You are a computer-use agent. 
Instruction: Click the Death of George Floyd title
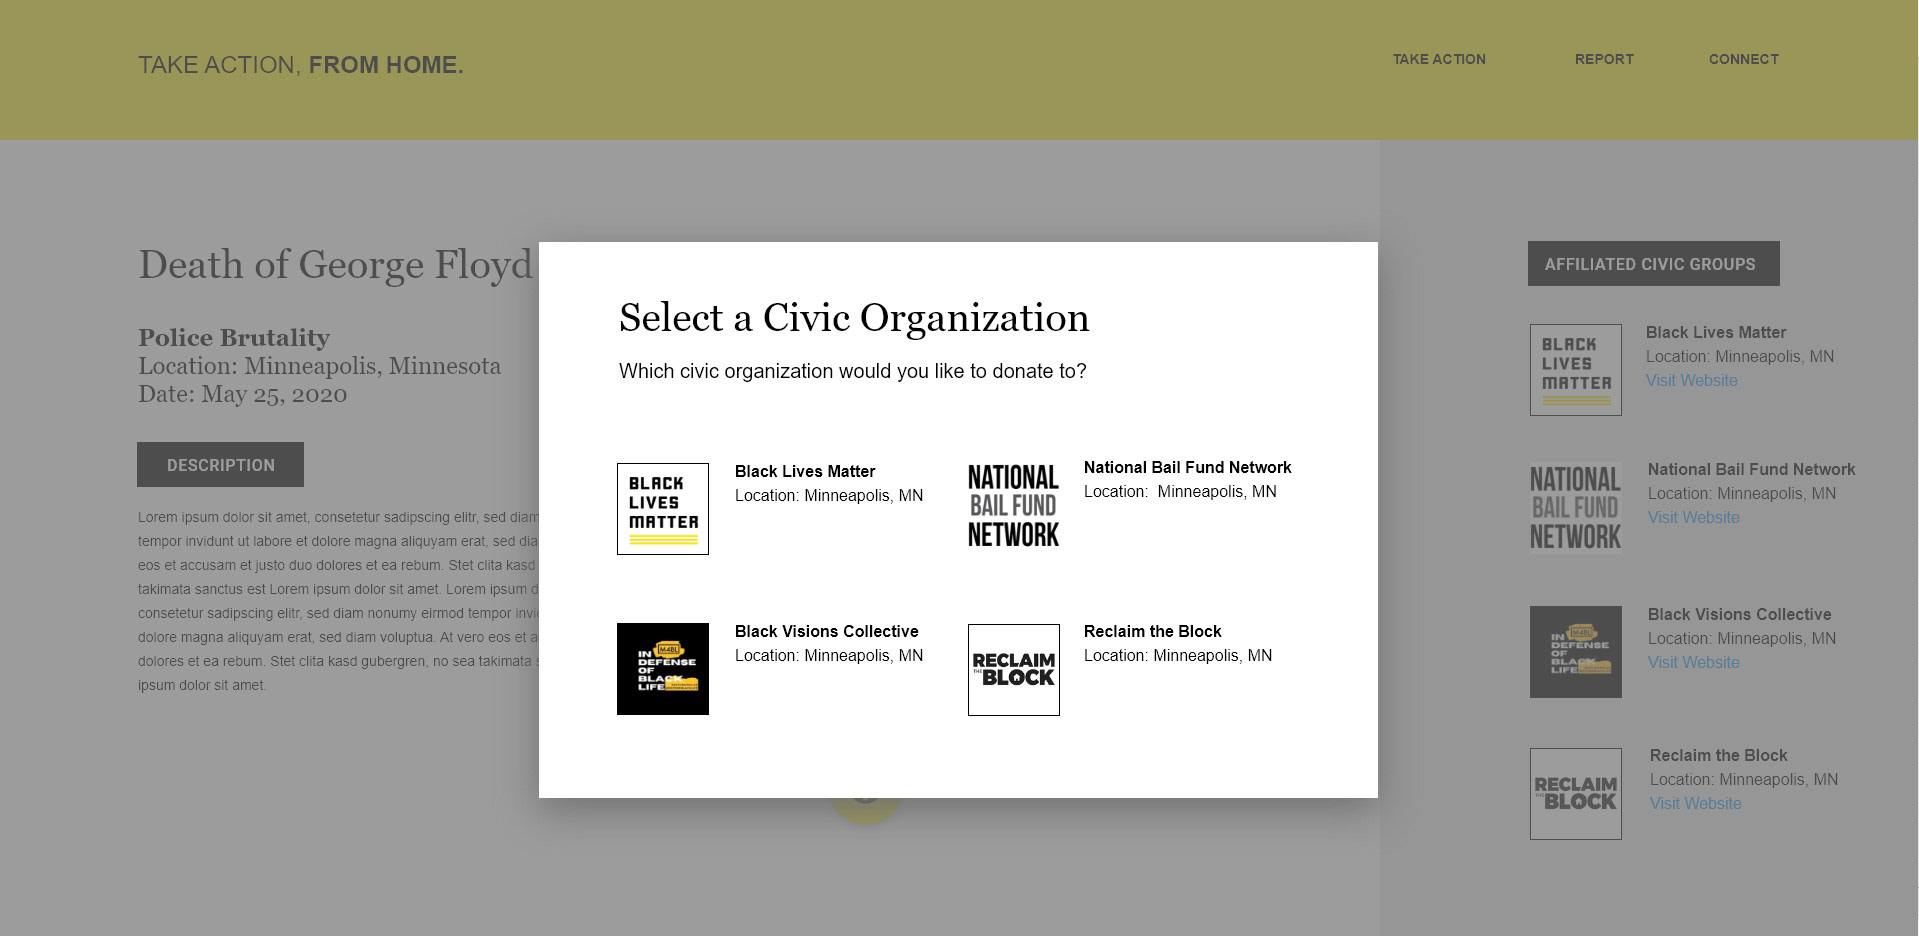pyautogui.click(x=336, y=265)
